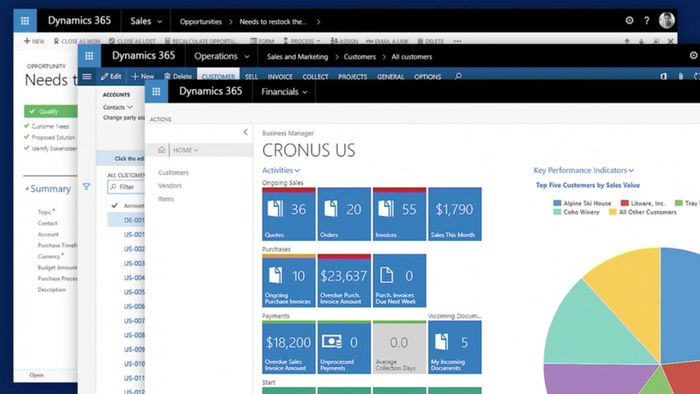700x394 pixels.
Task: Click Delete button in Operations toolbar
Action: [178, 76]
